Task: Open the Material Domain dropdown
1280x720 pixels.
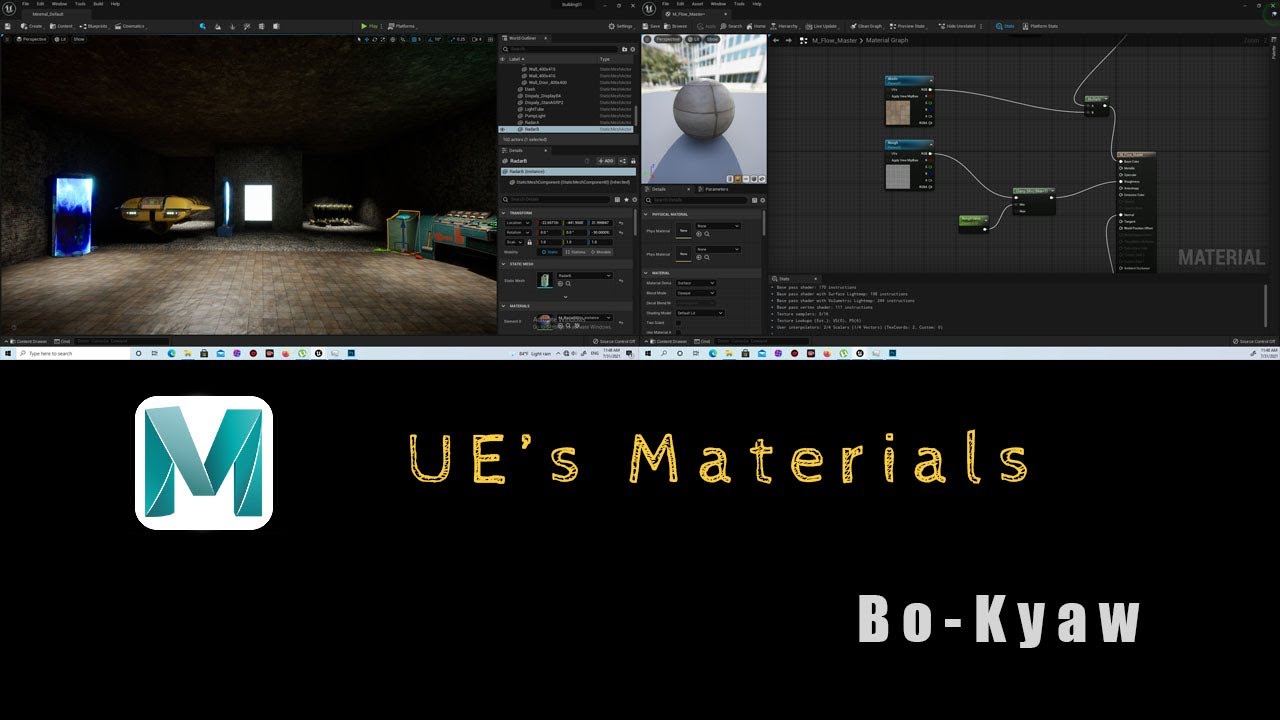Action: [697, 283]
